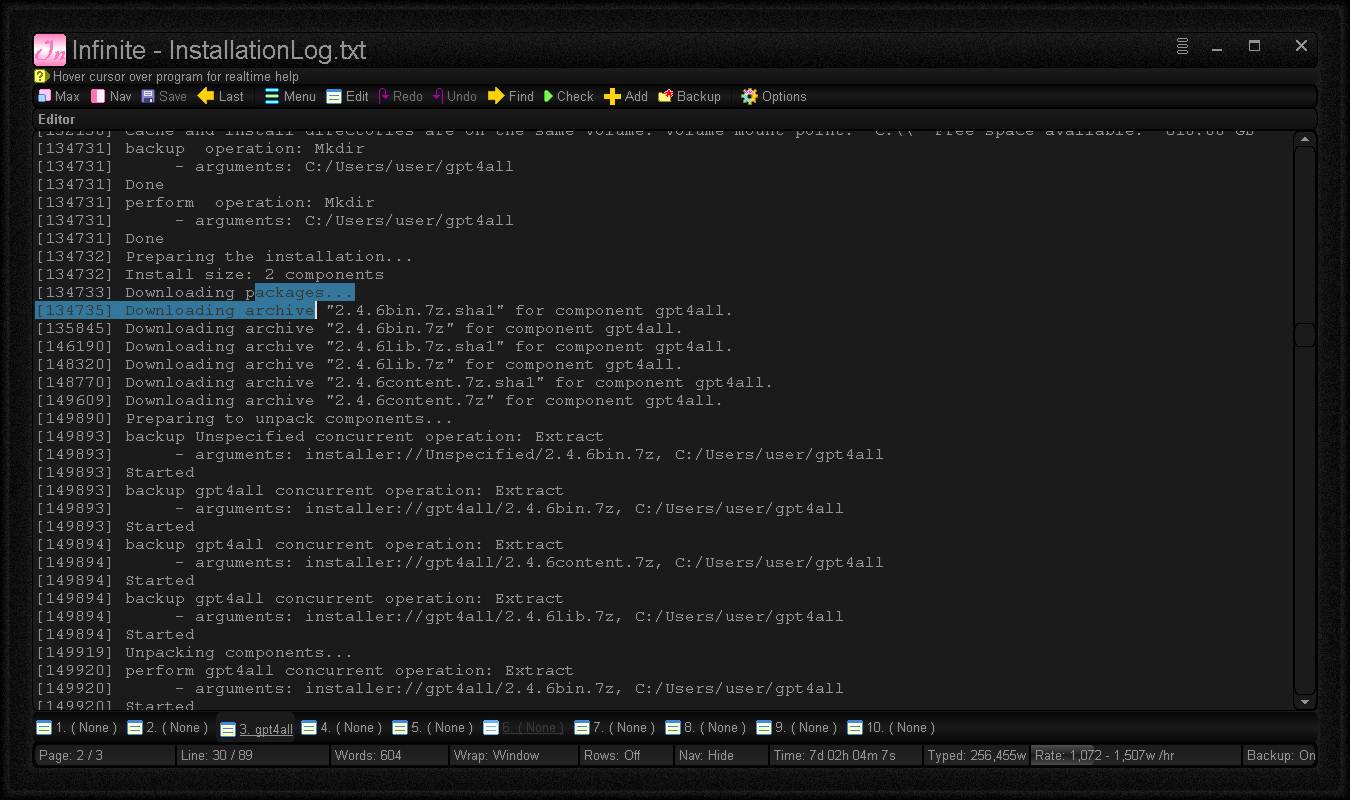
Task: Click the line "Install size: 2 components"
Action: (x=210, y=274)
